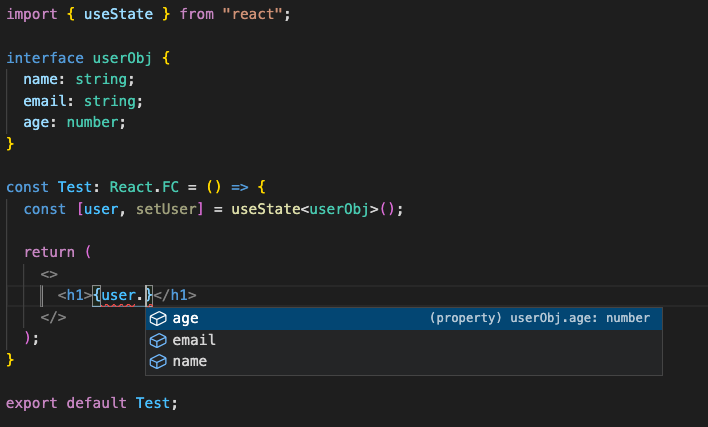Click the "react" module string
The width and height of the screenshot is (708, 427).
coord(253,14)
